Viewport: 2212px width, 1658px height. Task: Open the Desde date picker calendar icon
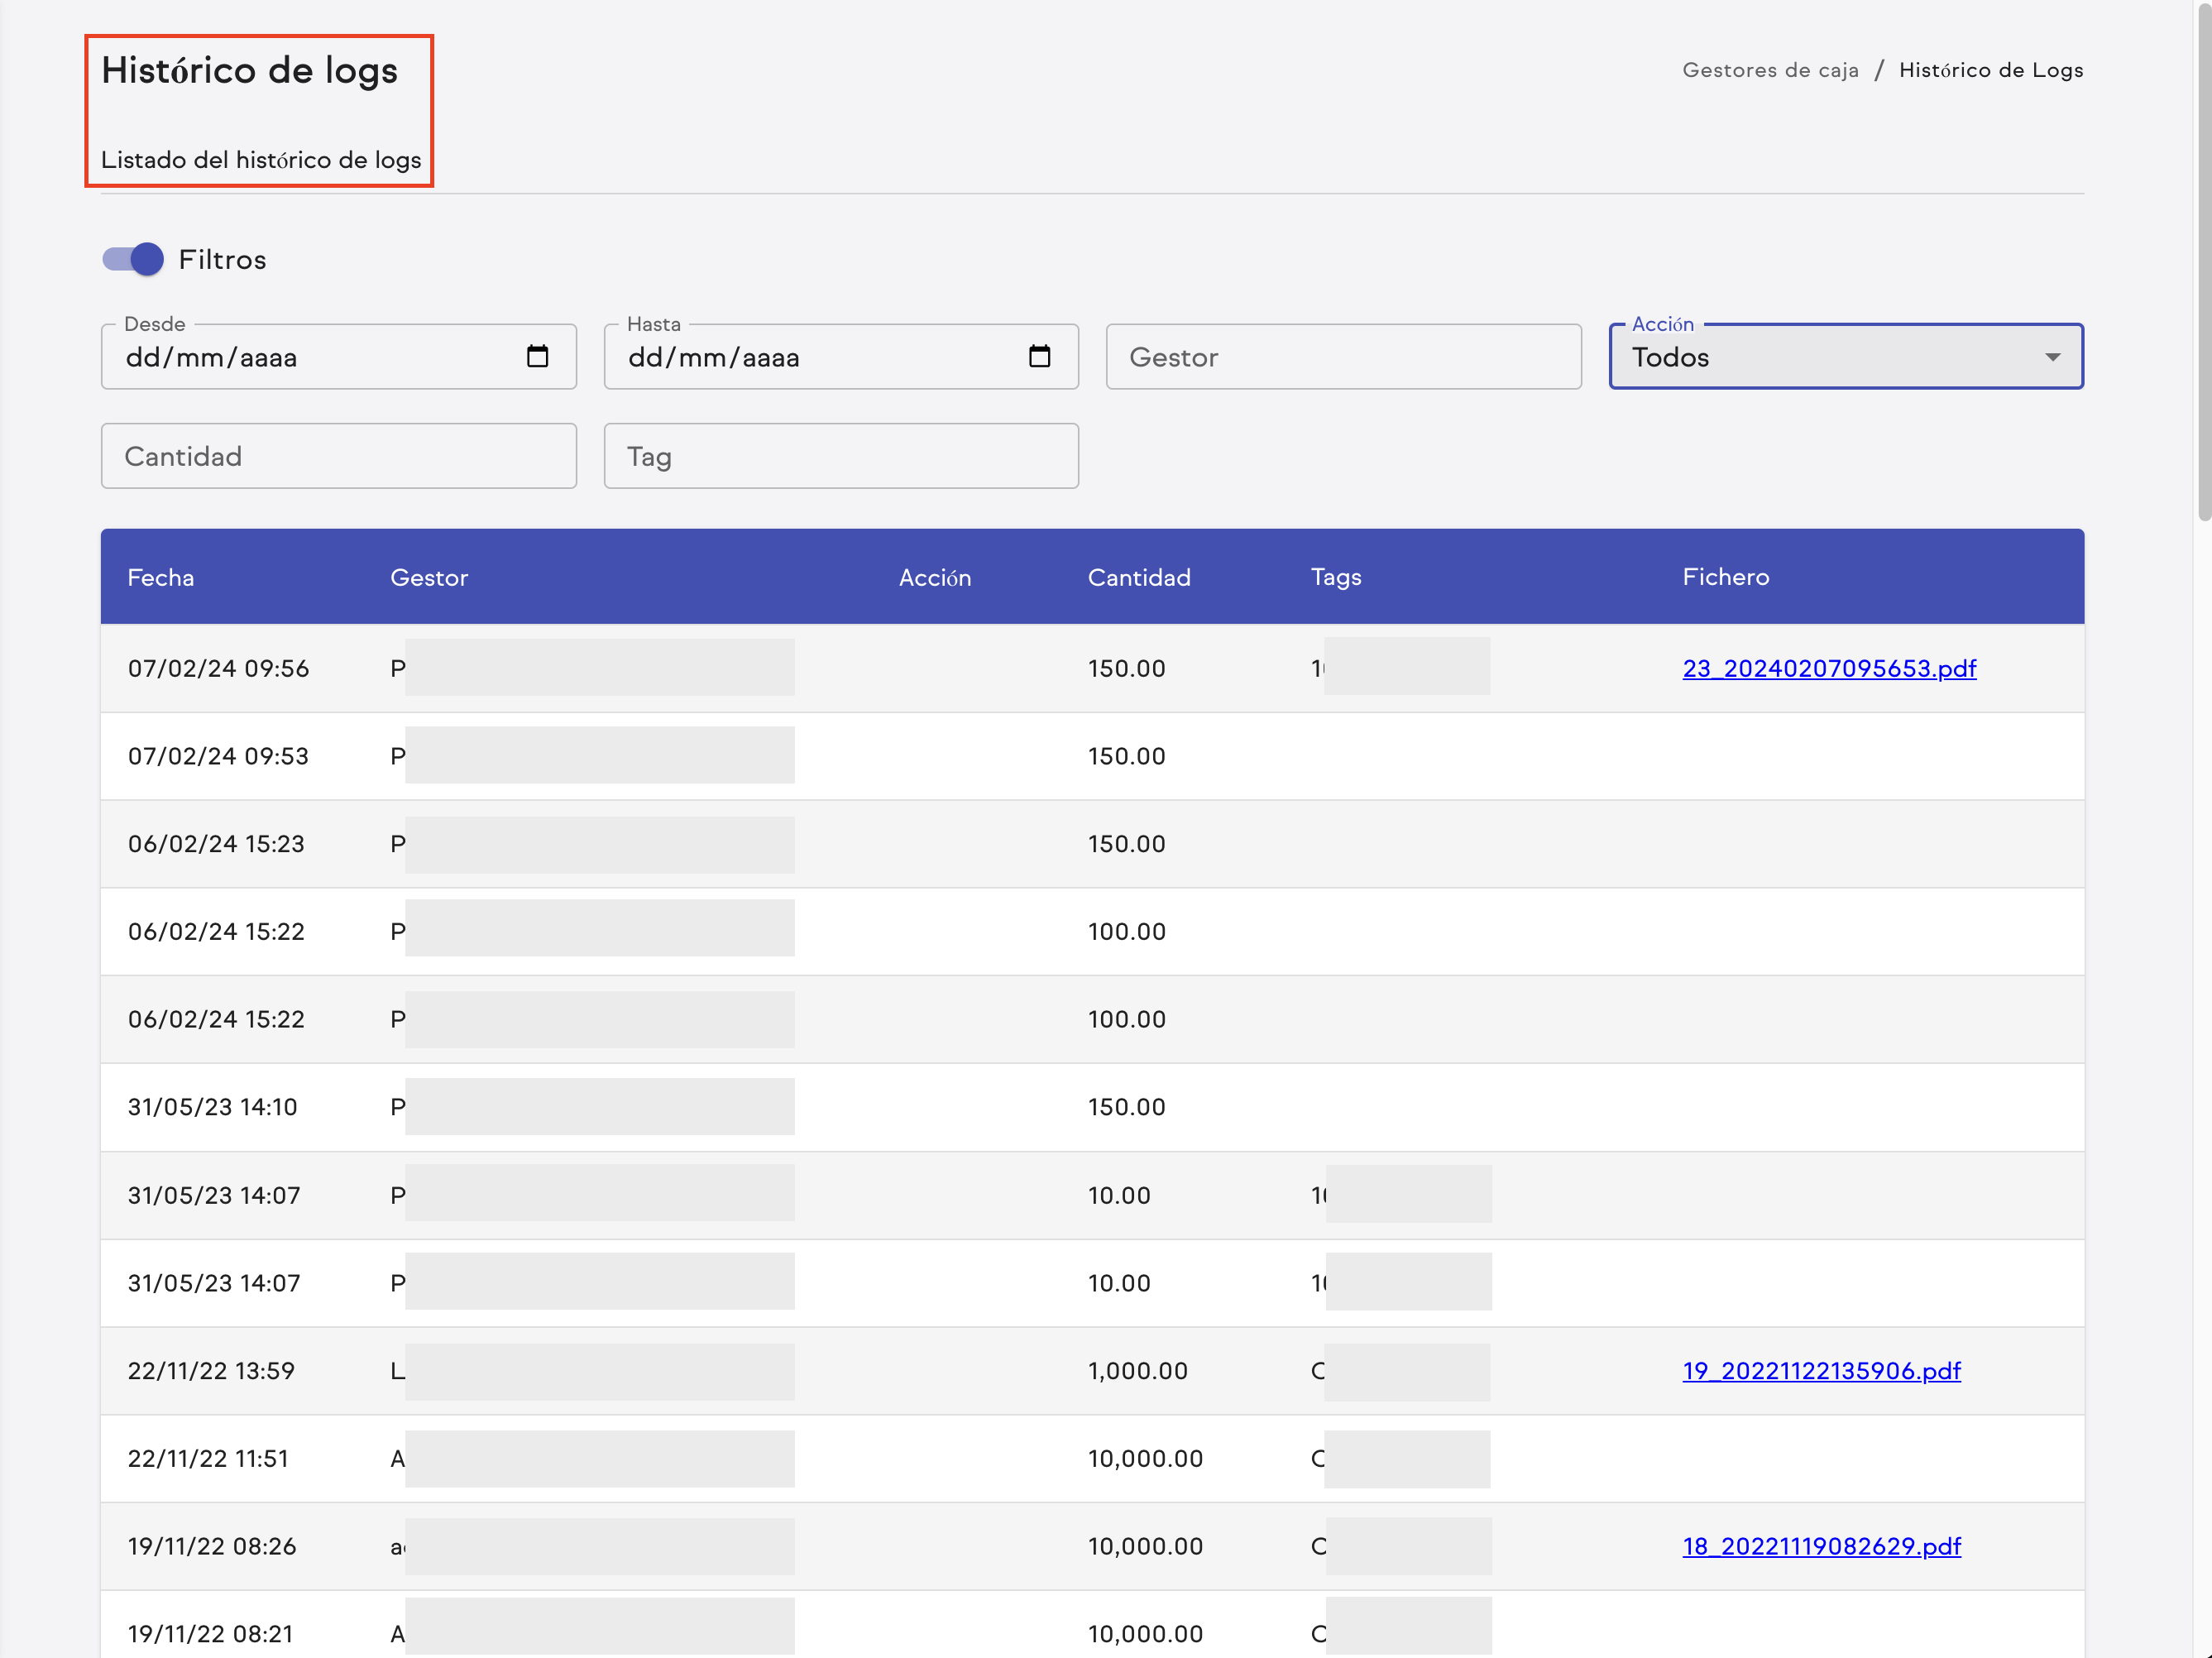(x=537, y=357)
